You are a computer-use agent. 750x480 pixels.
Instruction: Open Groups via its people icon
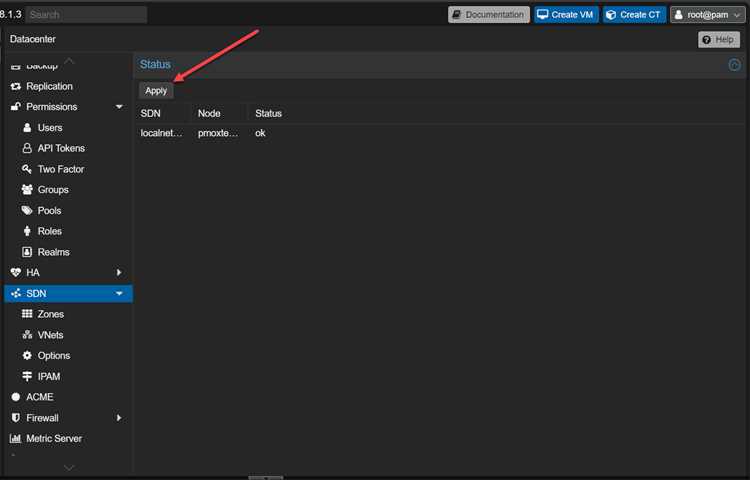[27, 190]
